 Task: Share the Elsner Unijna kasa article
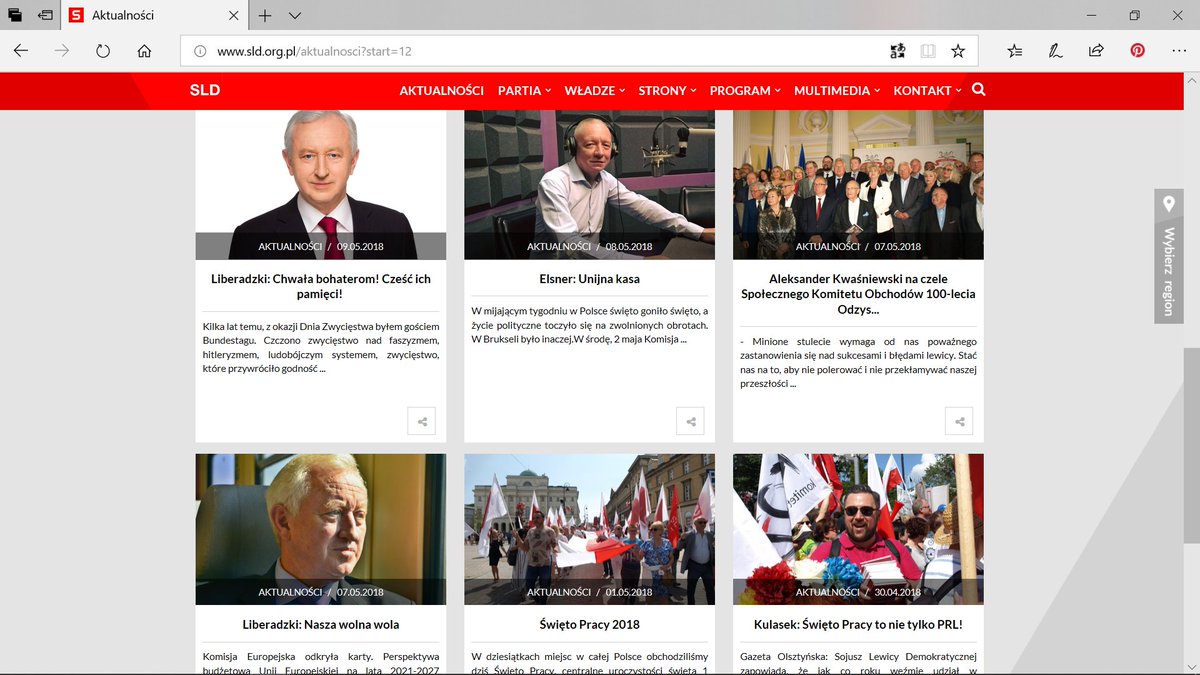pos(690,421)
